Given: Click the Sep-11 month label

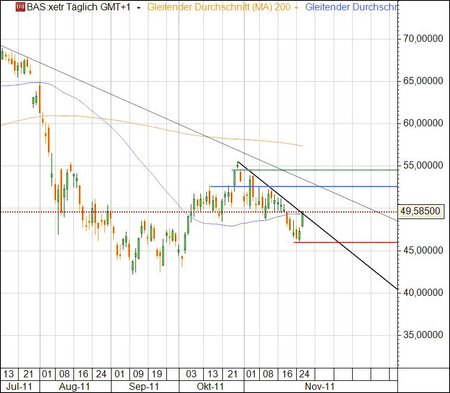Looking at the screenshot, I should 144,387.
